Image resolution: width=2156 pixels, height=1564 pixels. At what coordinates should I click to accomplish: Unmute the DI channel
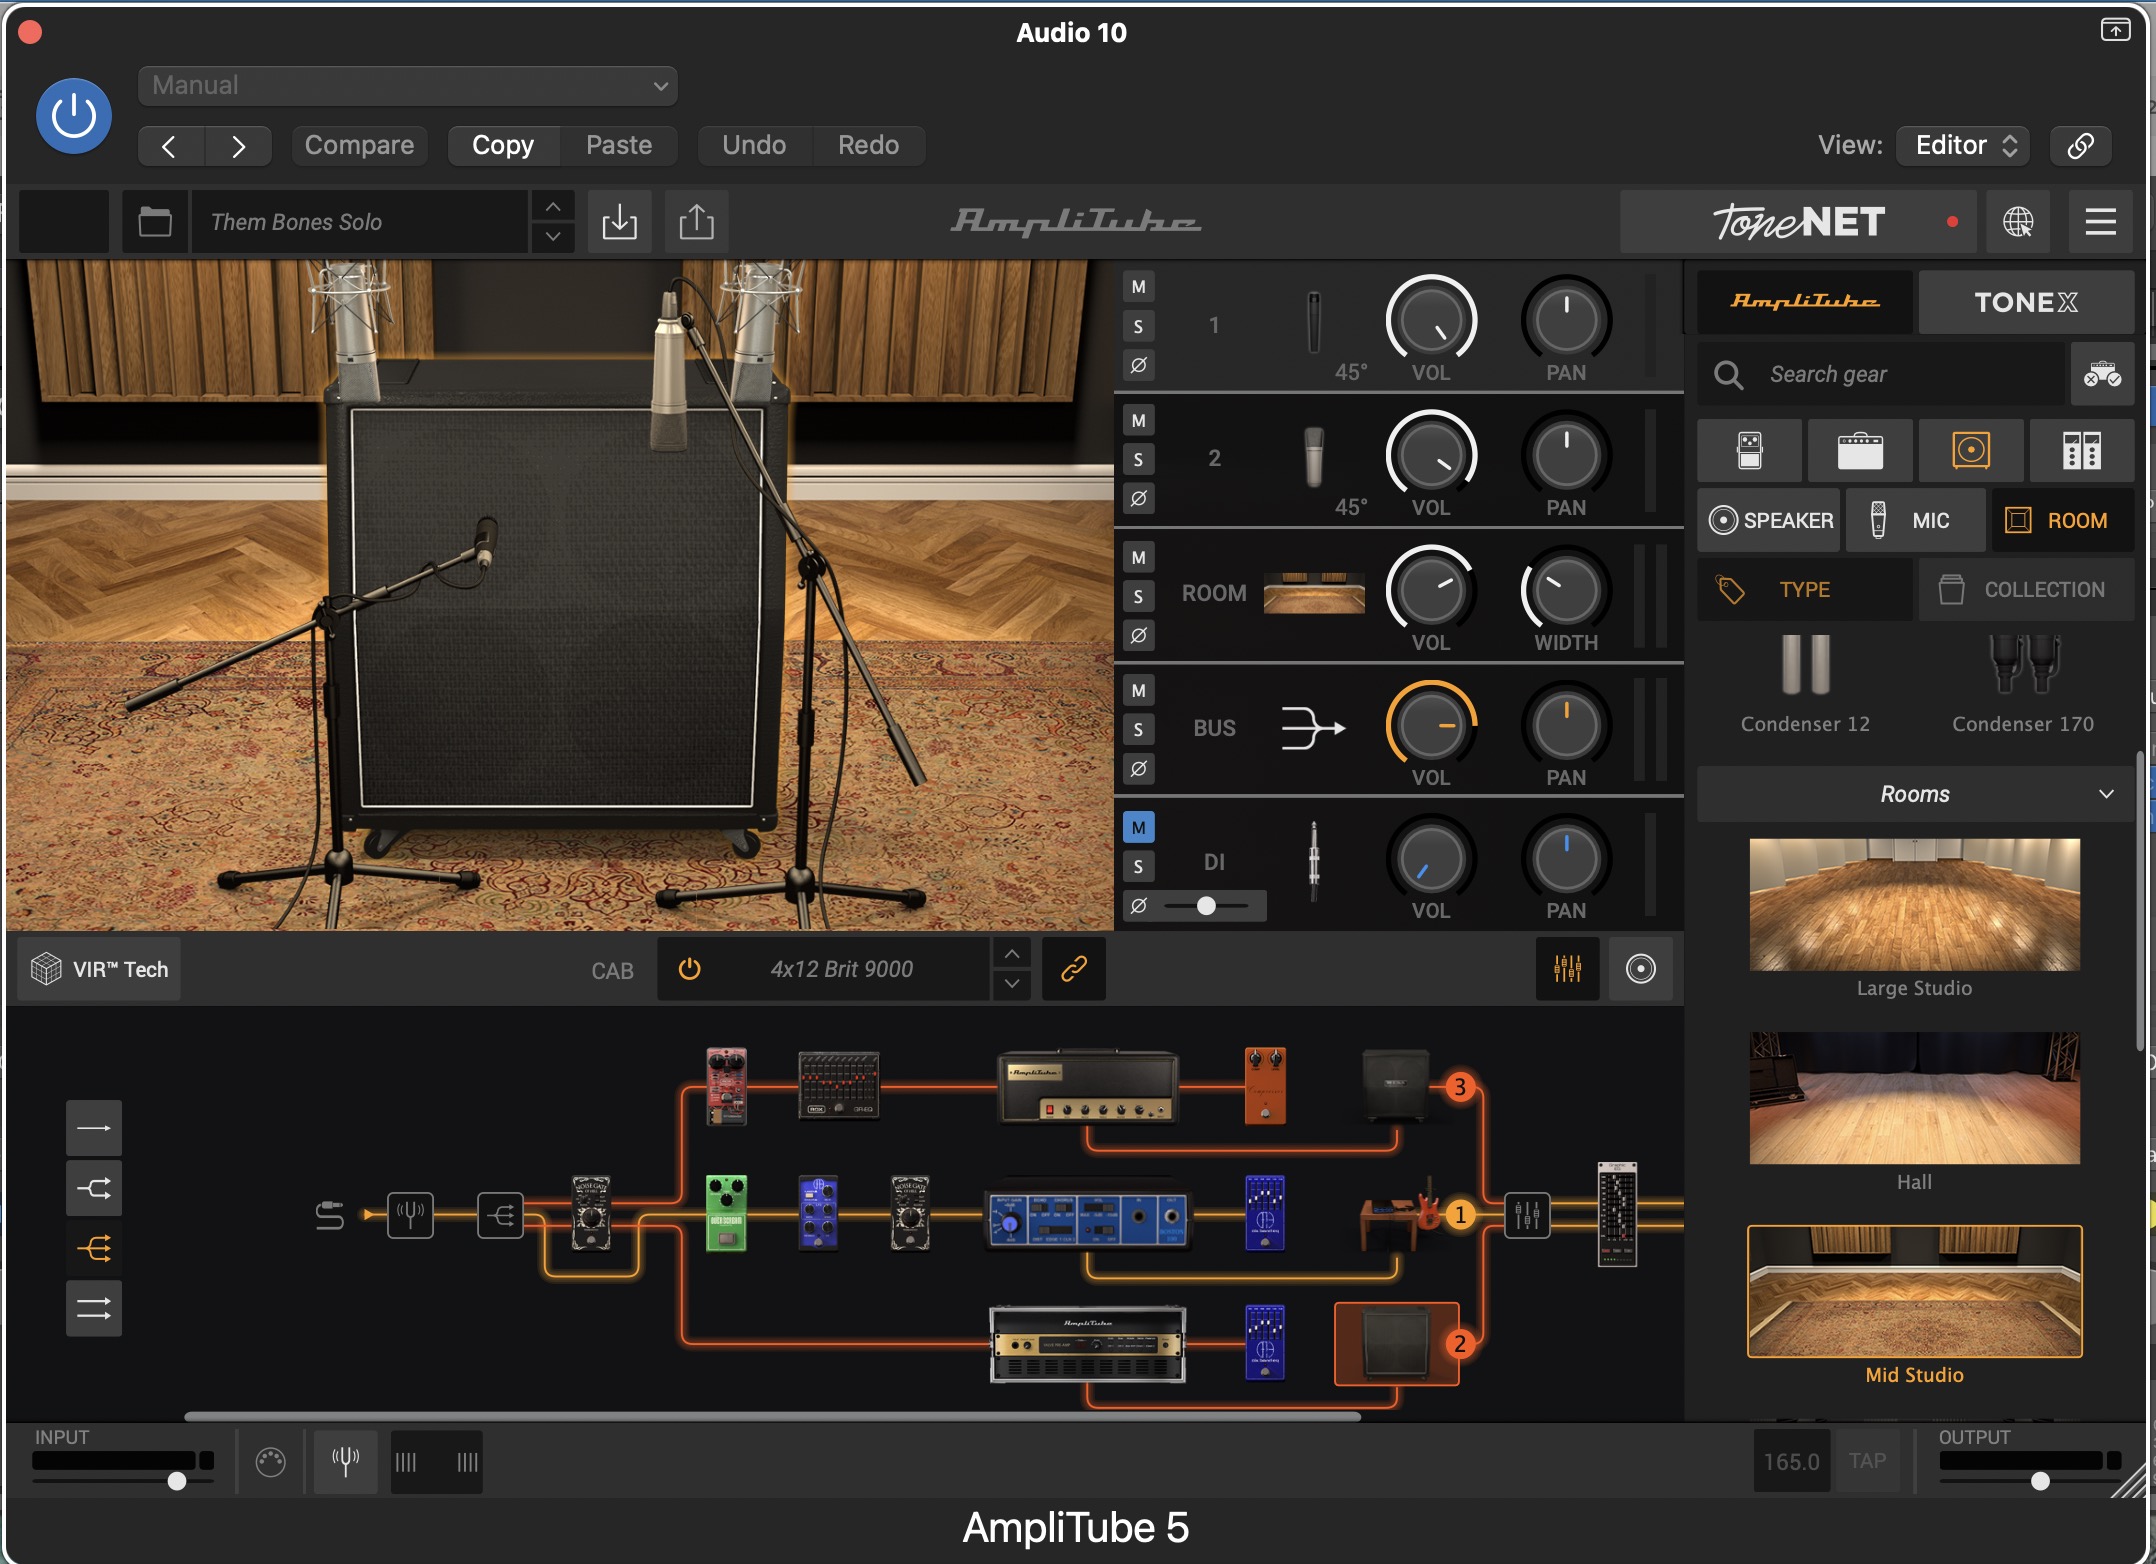1138,827
